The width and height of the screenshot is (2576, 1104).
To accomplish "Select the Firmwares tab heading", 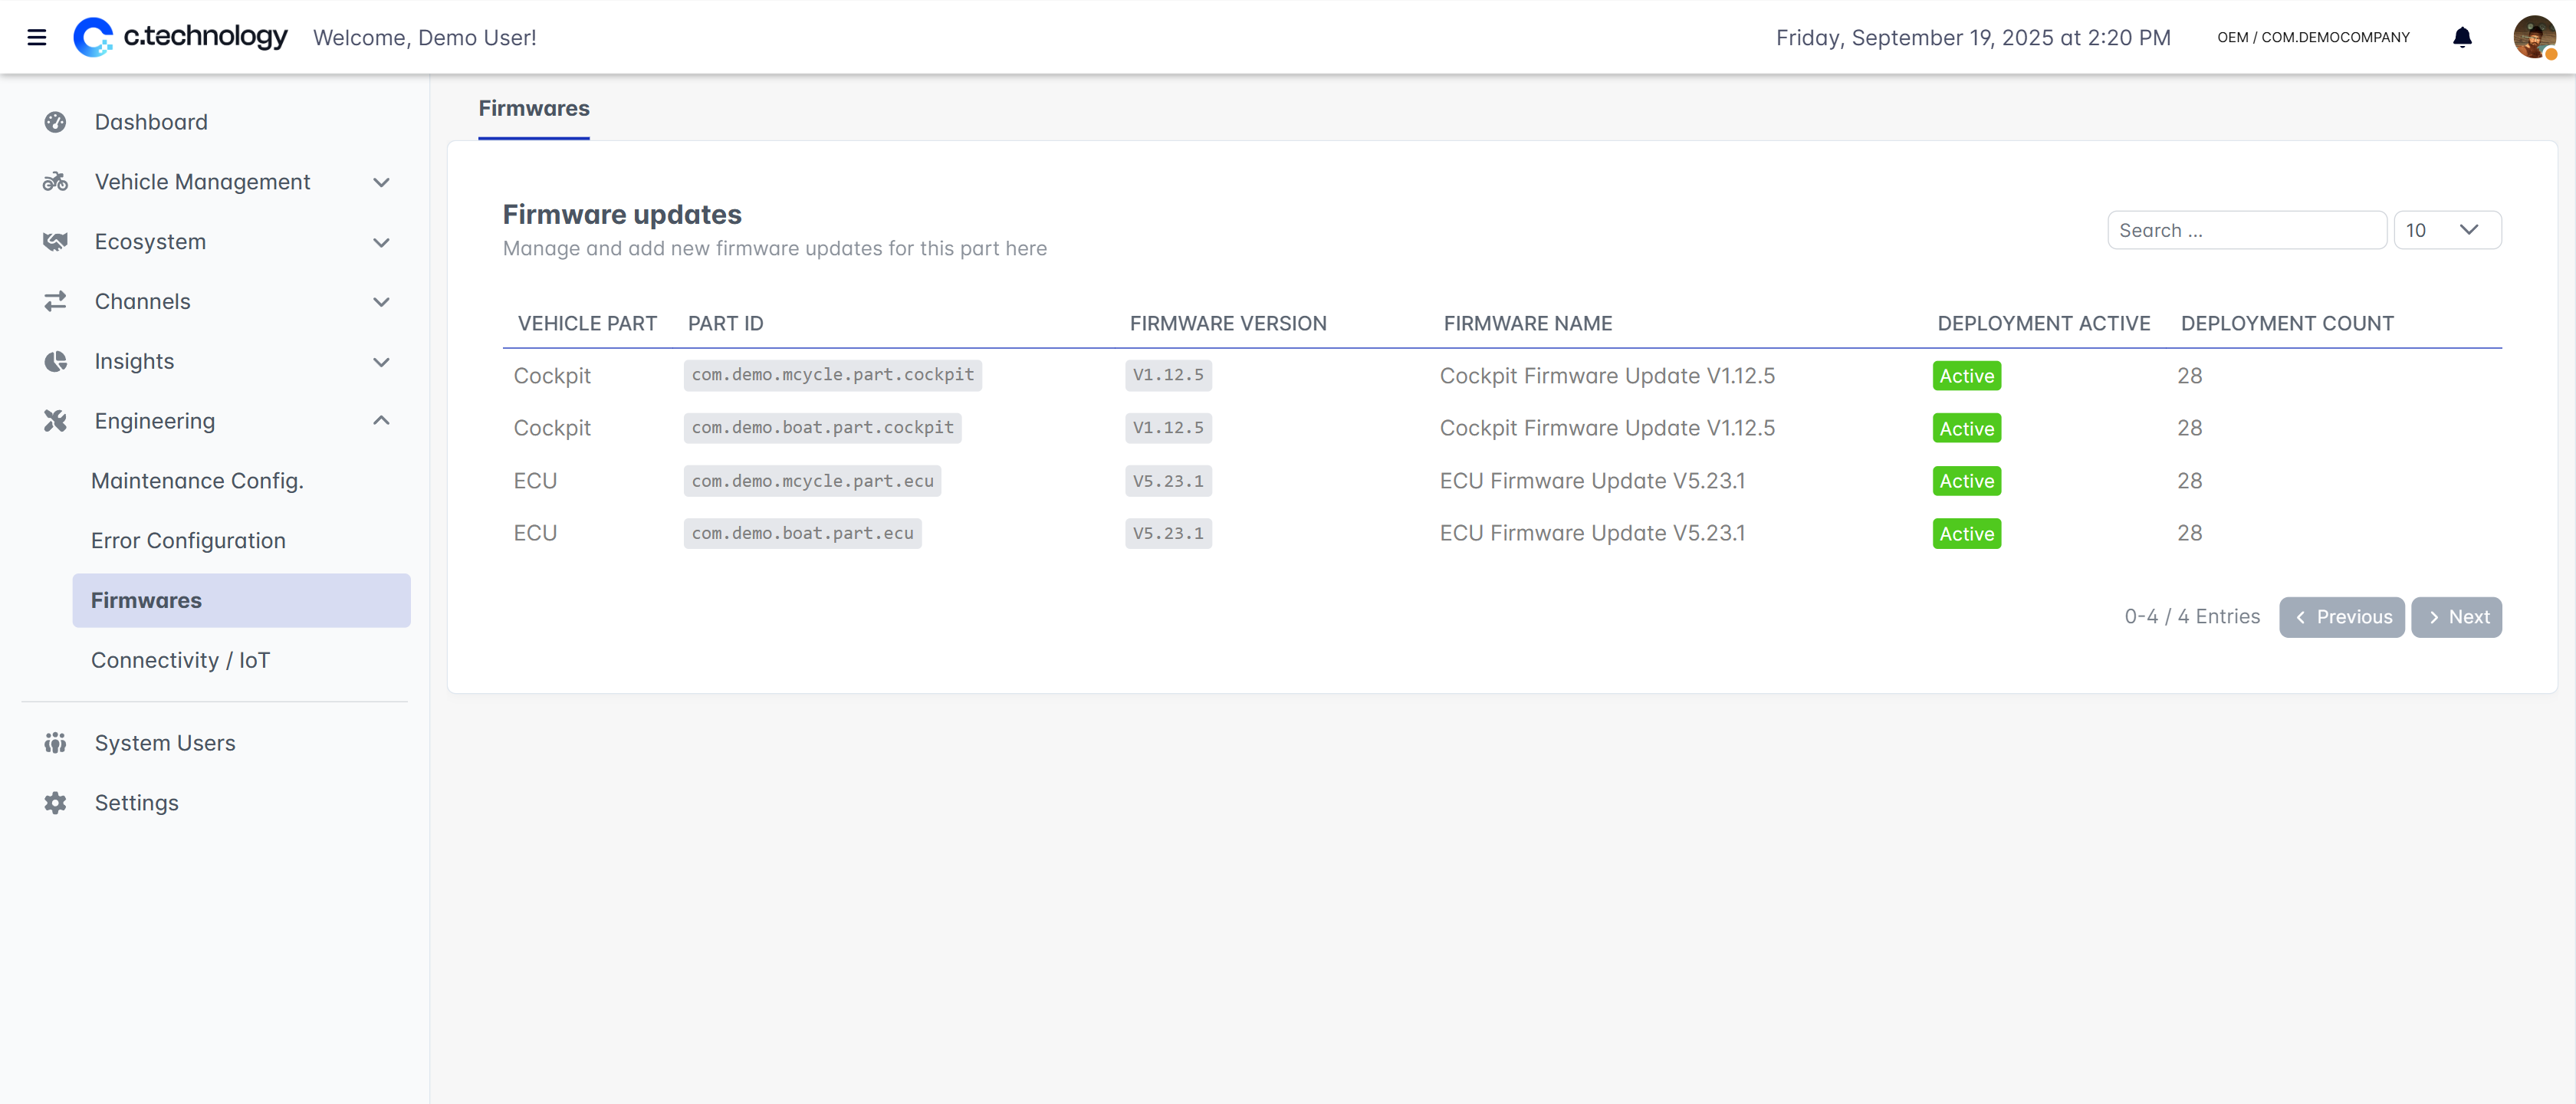I will 534,108.
